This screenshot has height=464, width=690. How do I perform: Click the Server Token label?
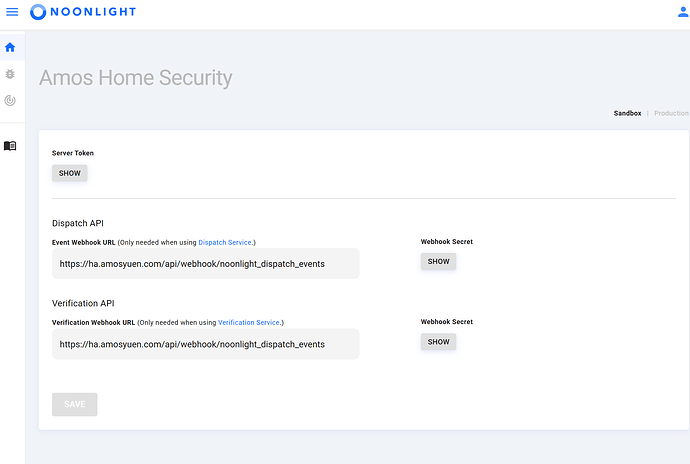click(x=73, y=153)
